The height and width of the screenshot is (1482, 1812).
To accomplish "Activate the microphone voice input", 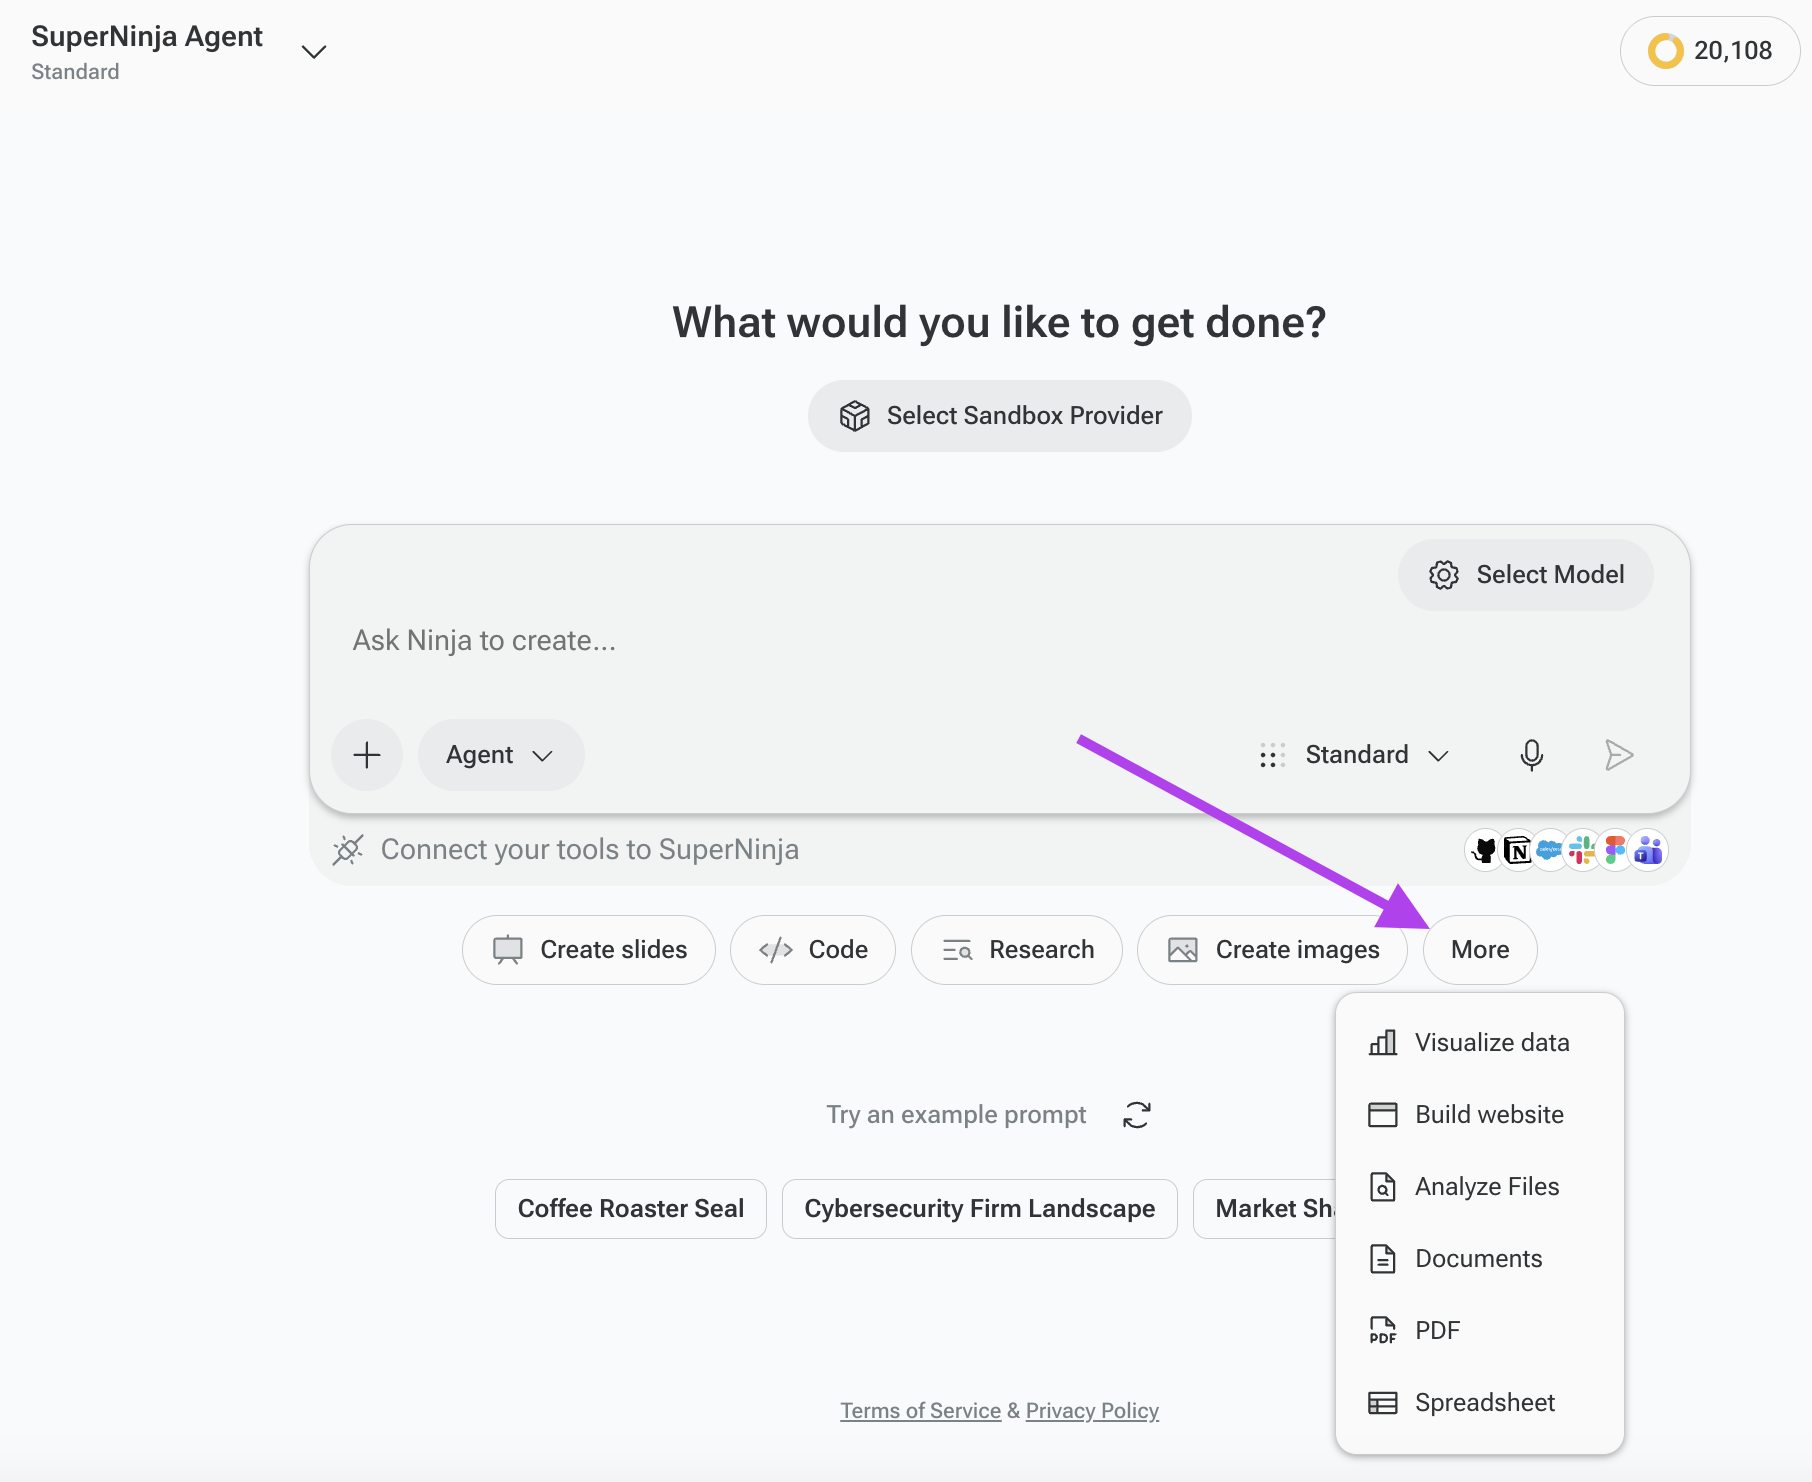I will pyautogui.click(x=1531, y=755).
